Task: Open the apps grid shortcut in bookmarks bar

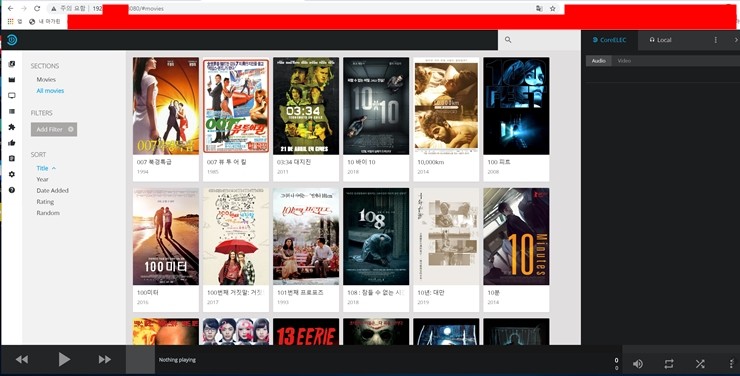Action: point(10,21)
